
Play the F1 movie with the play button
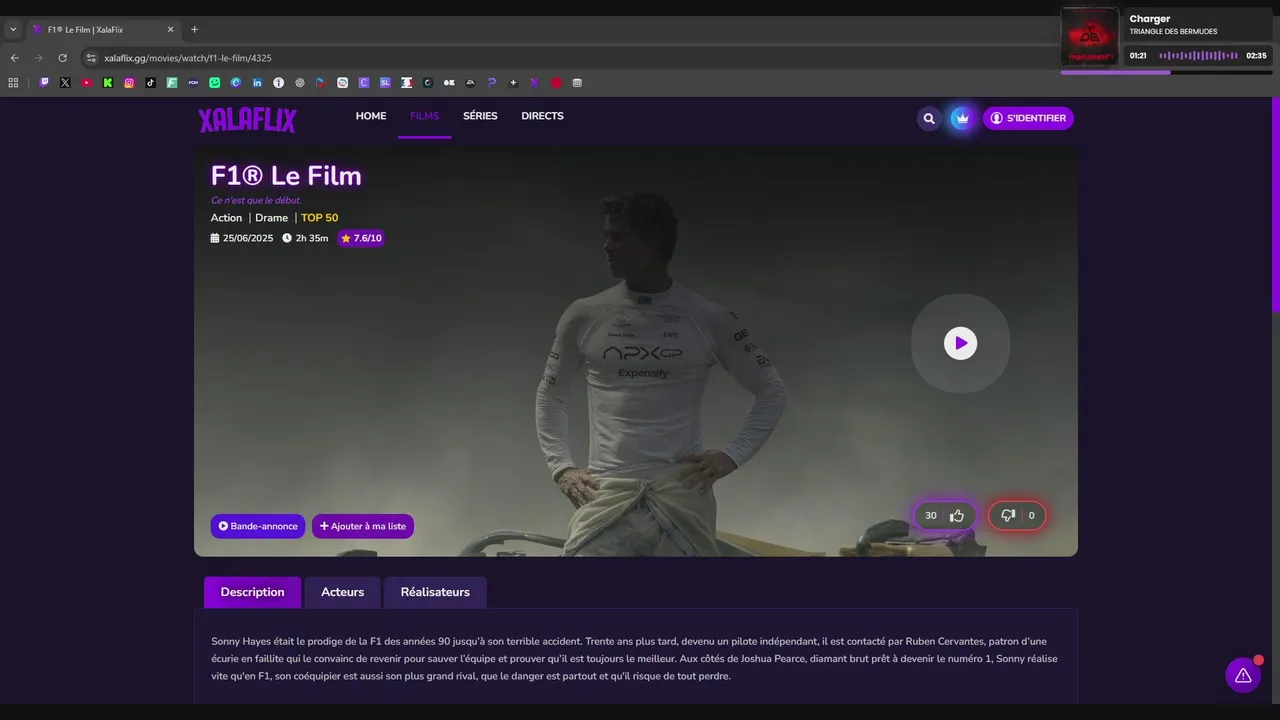(960, 343)
